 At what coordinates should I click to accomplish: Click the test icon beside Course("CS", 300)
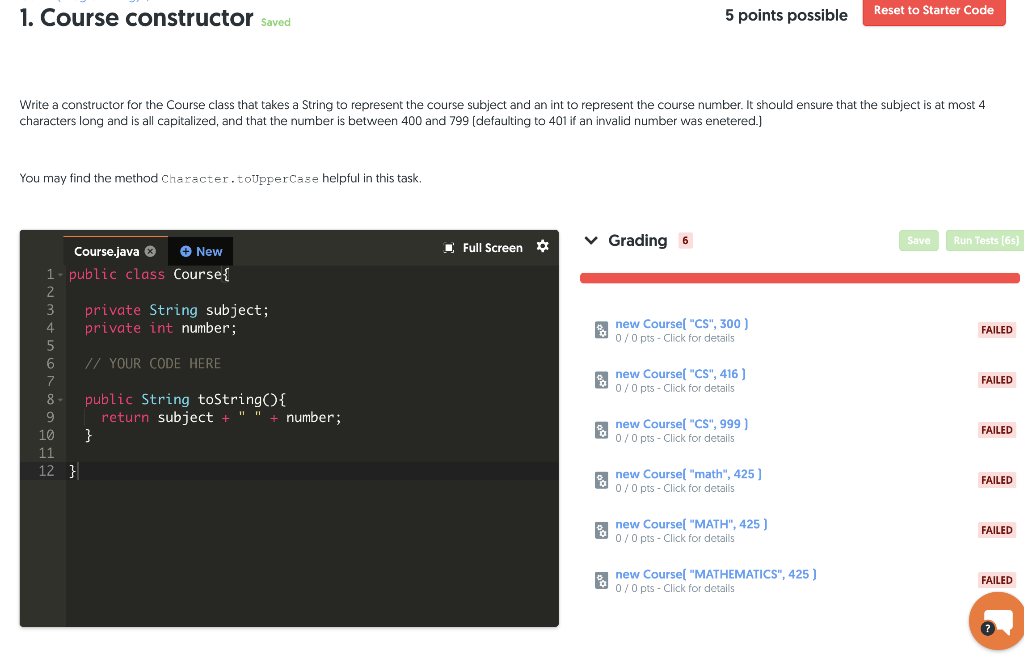point(601,330)
